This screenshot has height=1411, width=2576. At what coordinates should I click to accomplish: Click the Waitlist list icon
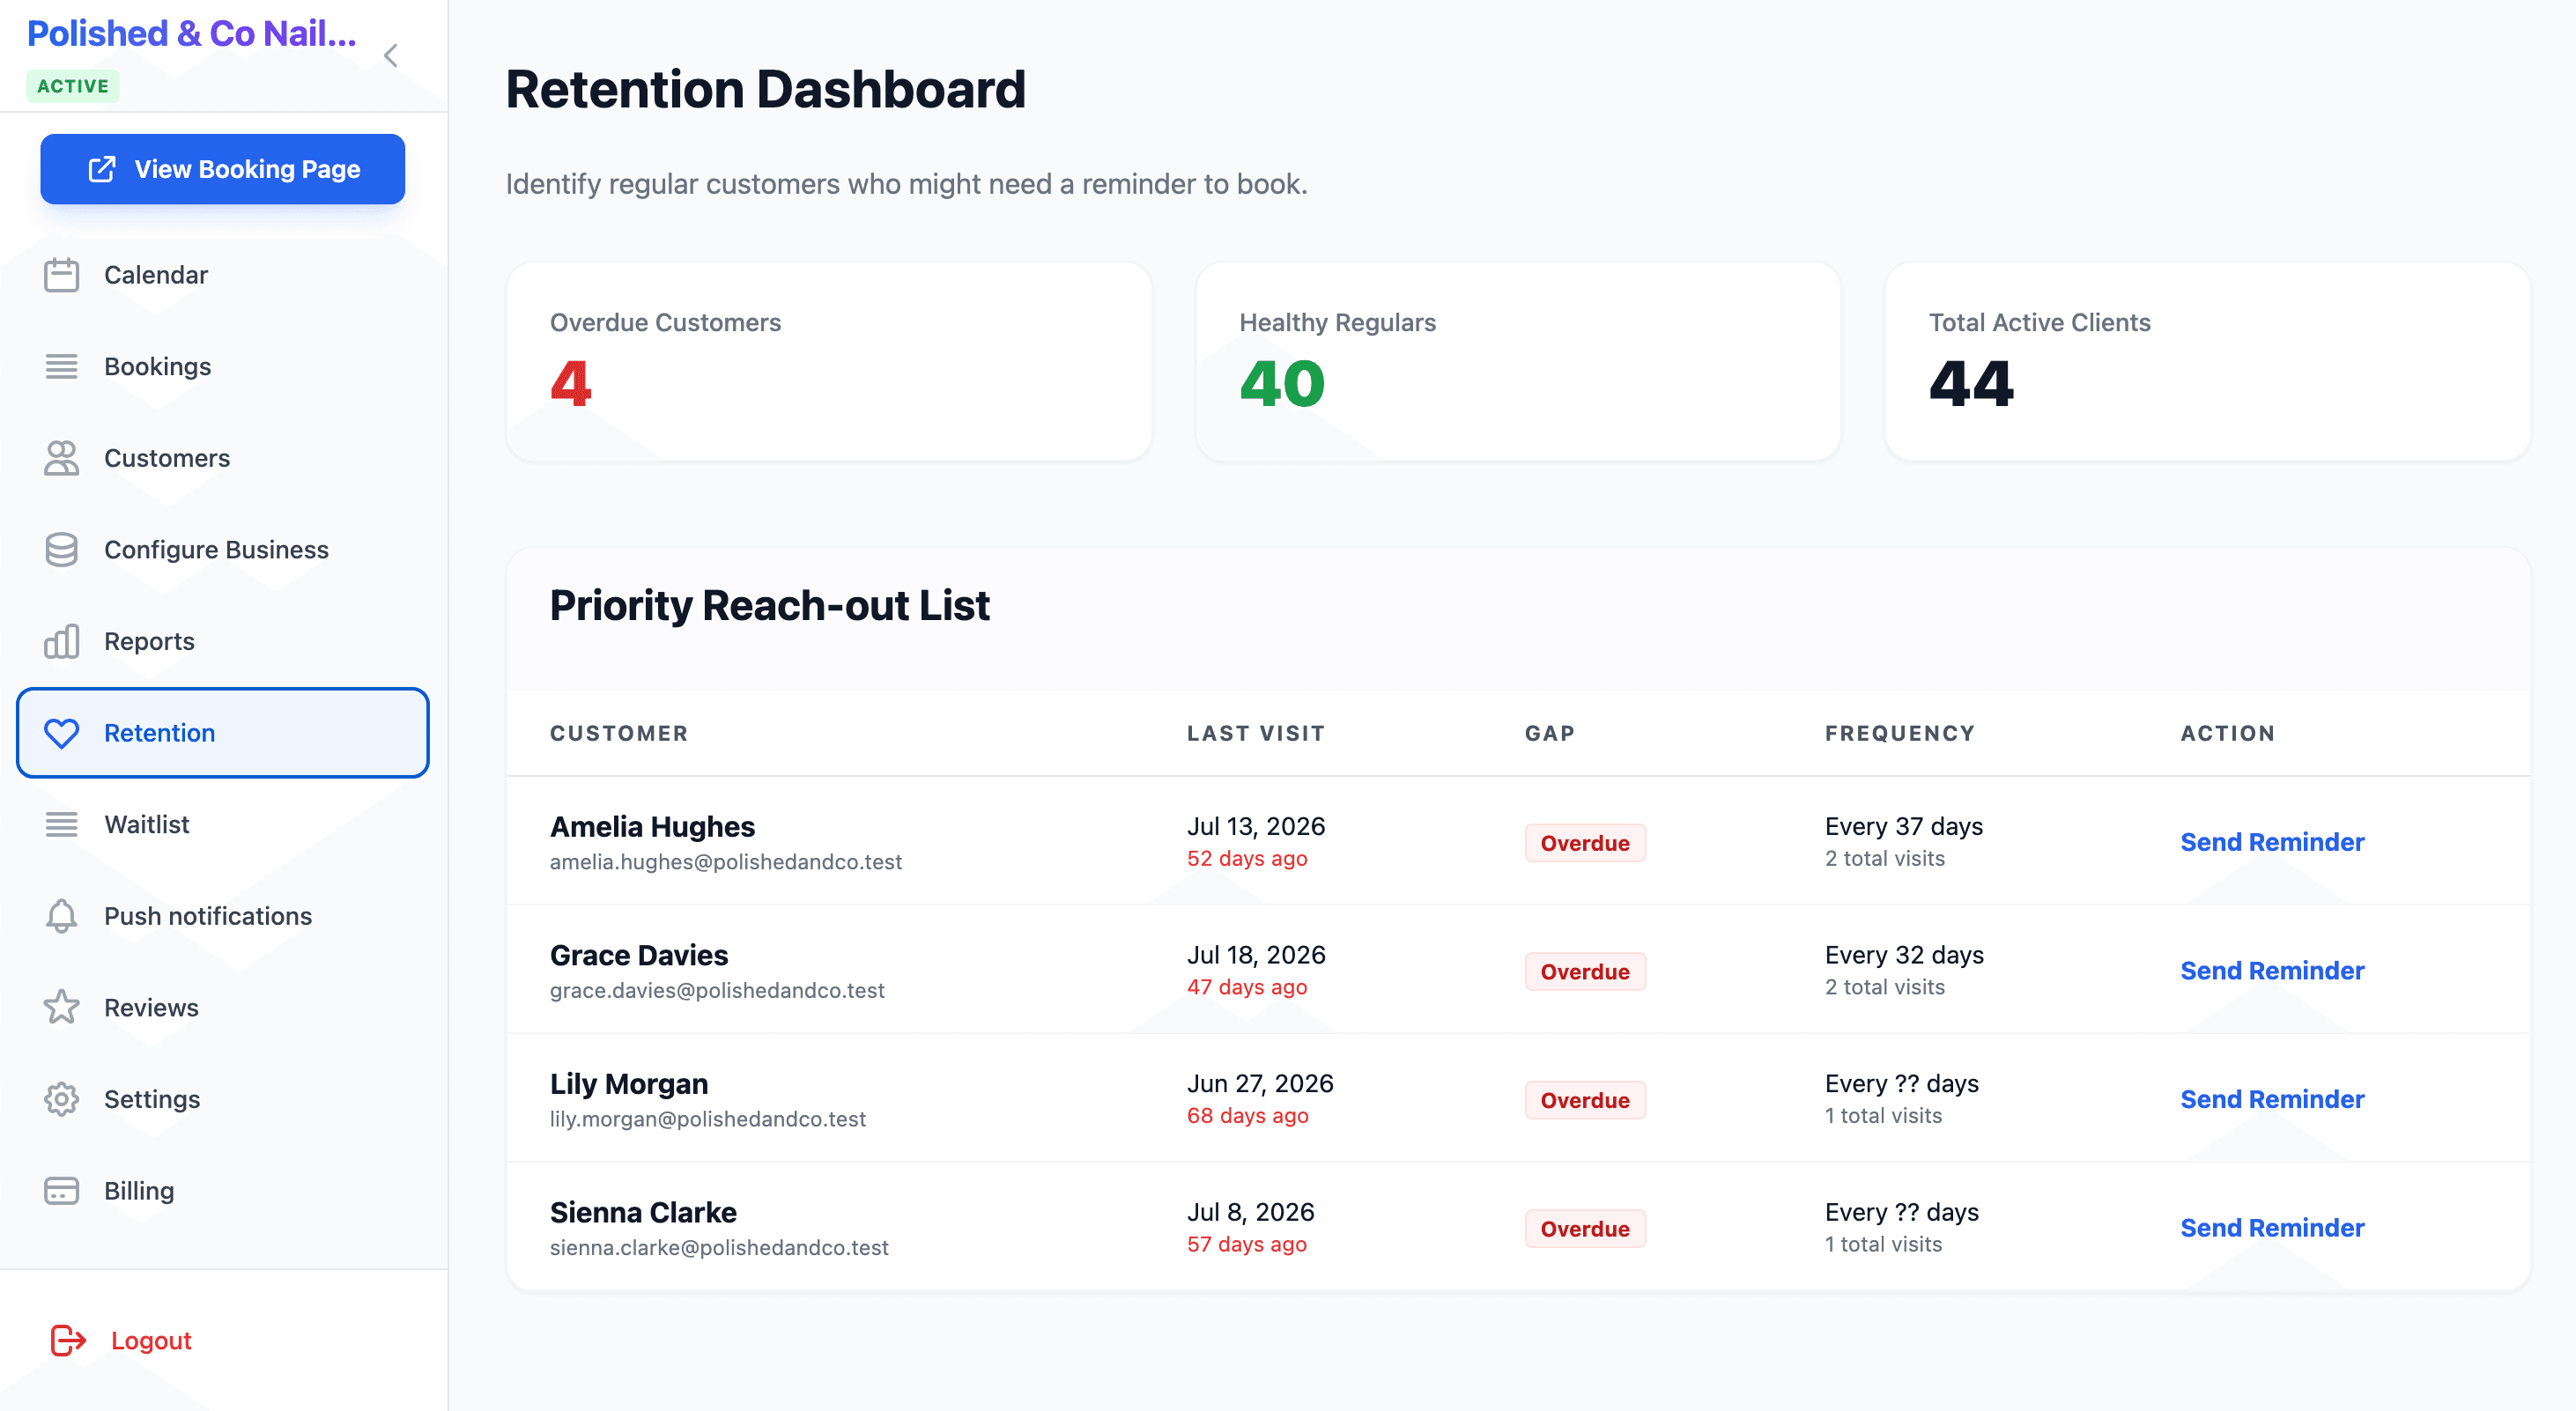[61, 825]
